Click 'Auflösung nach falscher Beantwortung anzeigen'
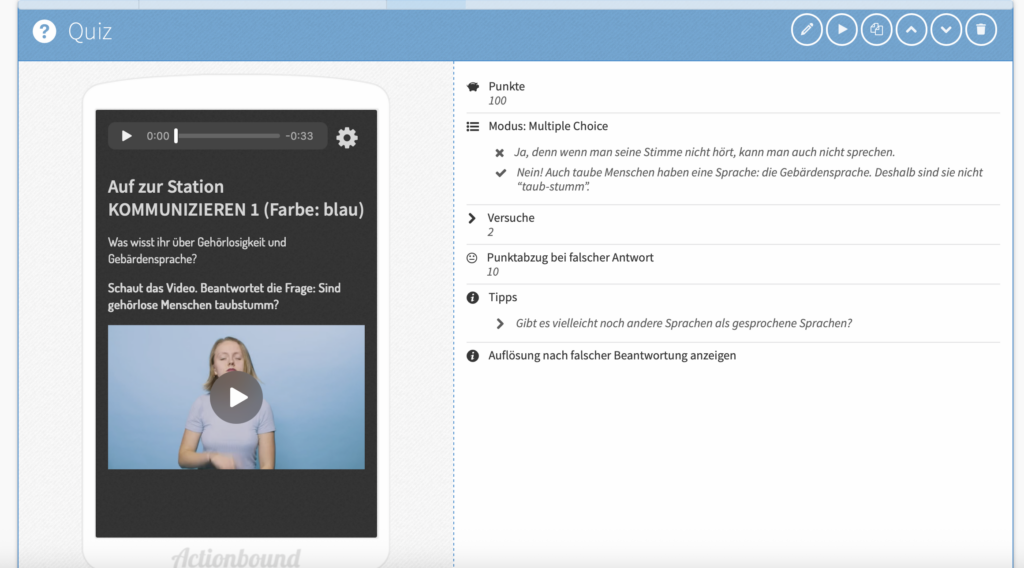This screenshot has height=568, width=1024. point(612,356)
